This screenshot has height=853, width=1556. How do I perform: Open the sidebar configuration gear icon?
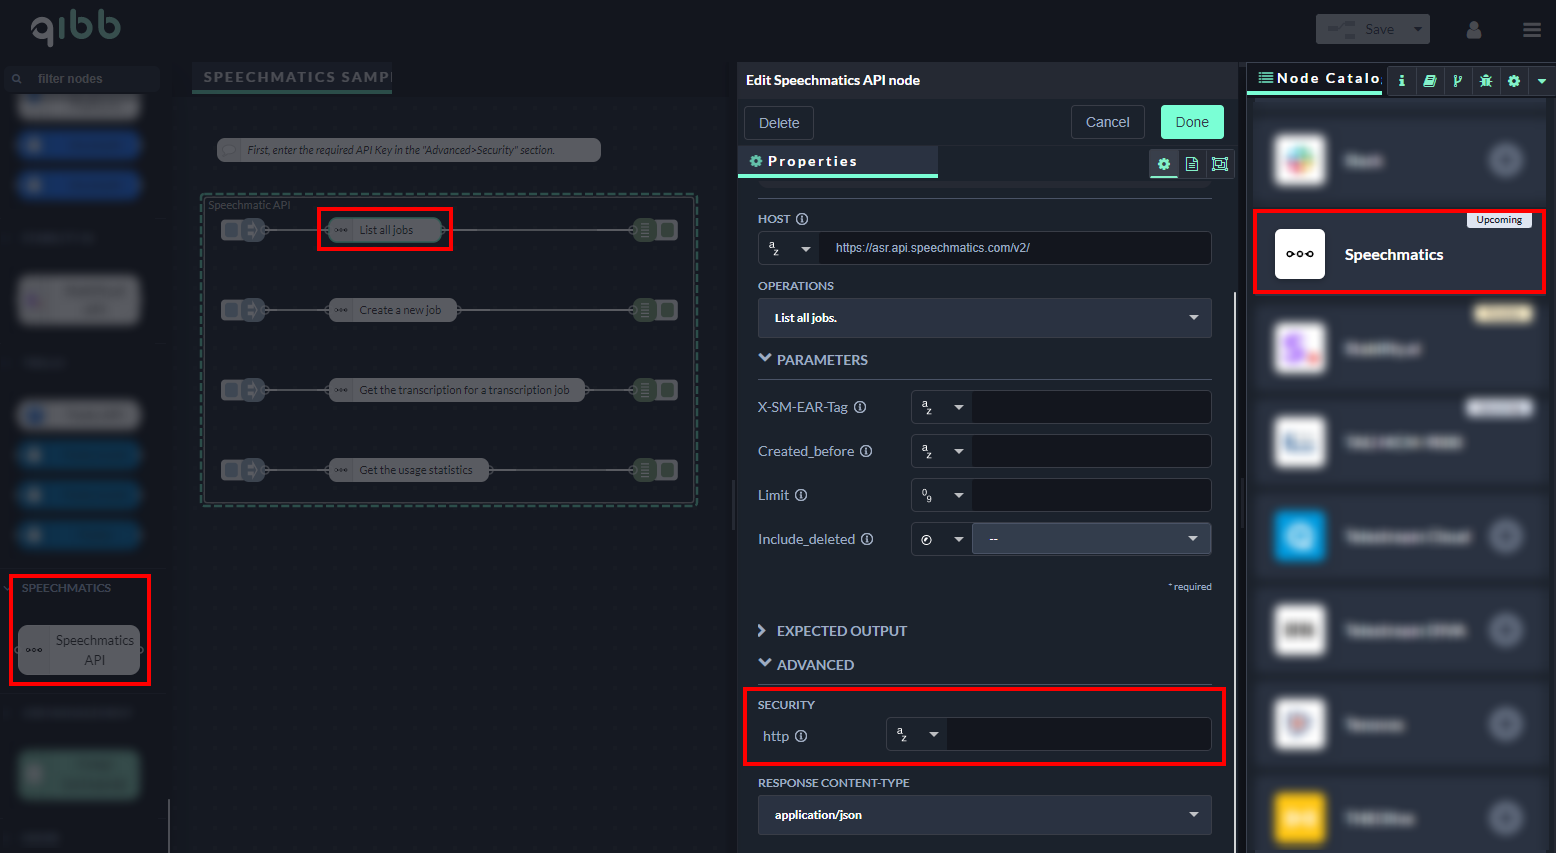pyautogui.click(x=1514, y=81)
